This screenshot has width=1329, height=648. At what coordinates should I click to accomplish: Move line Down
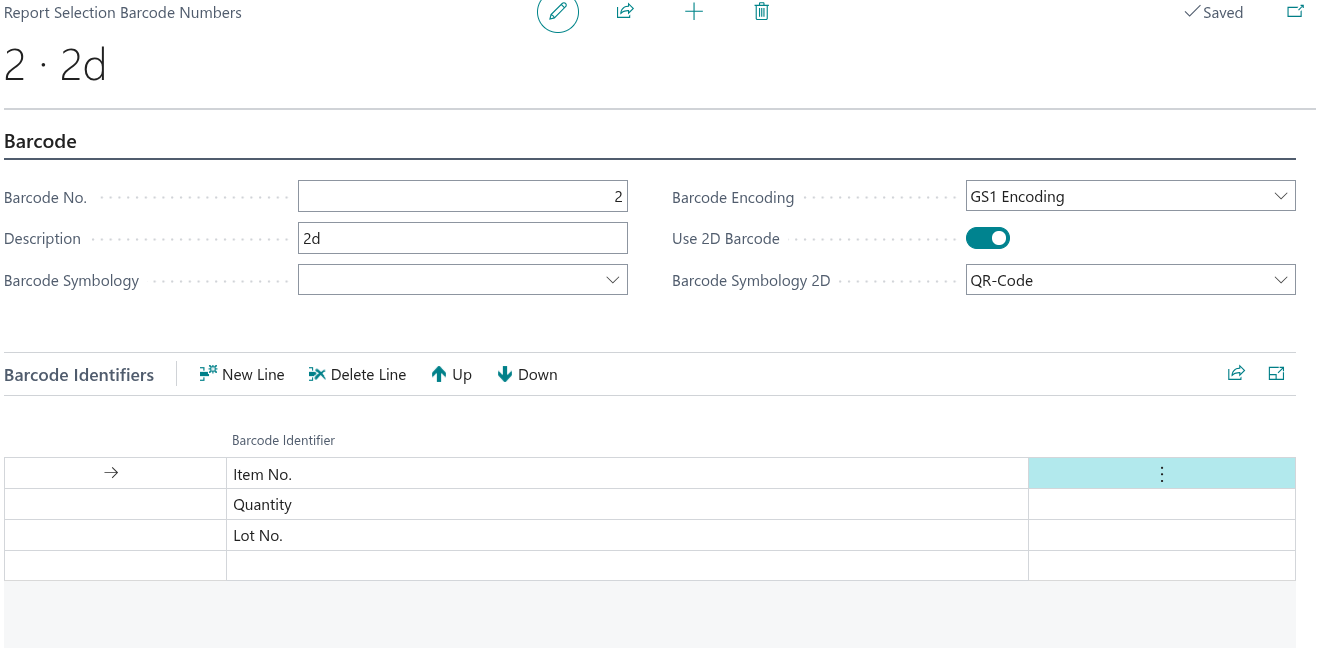point(527,374)
